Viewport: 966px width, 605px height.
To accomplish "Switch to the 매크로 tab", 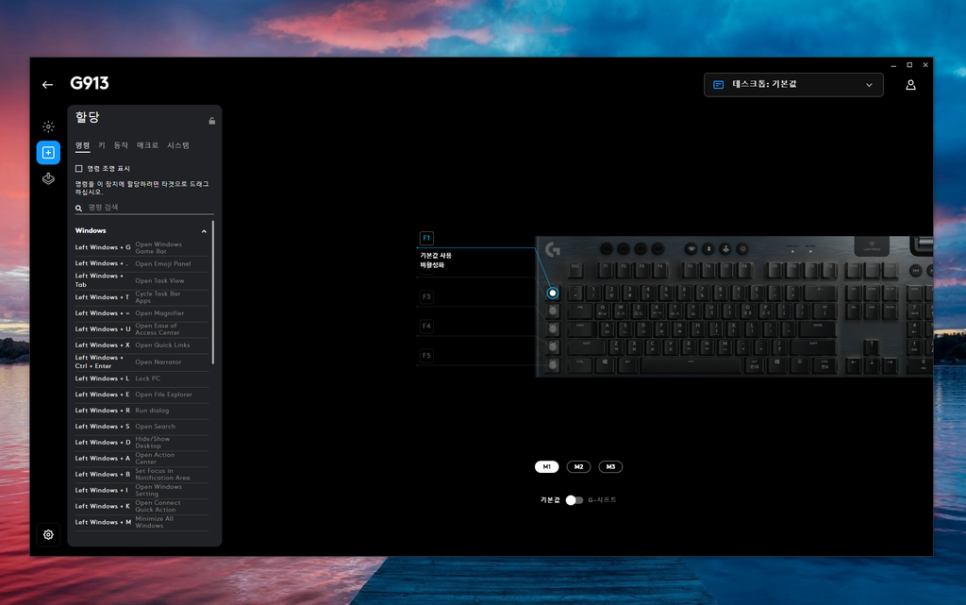I will [147, 145].
